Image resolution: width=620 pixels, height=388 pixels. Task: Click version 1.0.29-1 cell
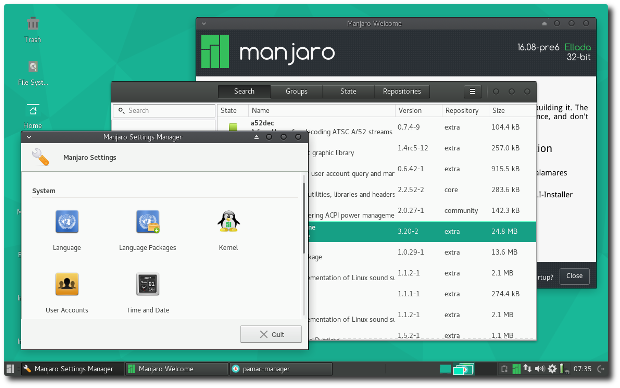pos(411,252)
